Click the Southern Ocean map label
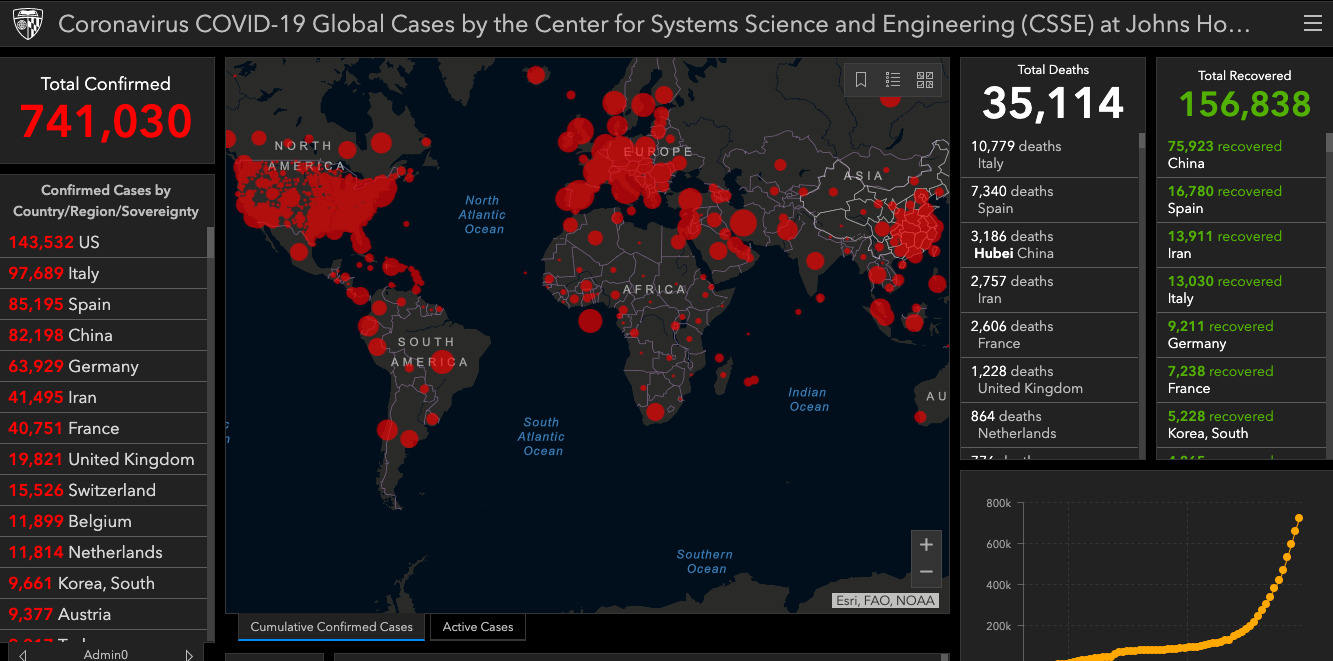The height and width of the screenshot is (661, 1333). pos(705,562)
